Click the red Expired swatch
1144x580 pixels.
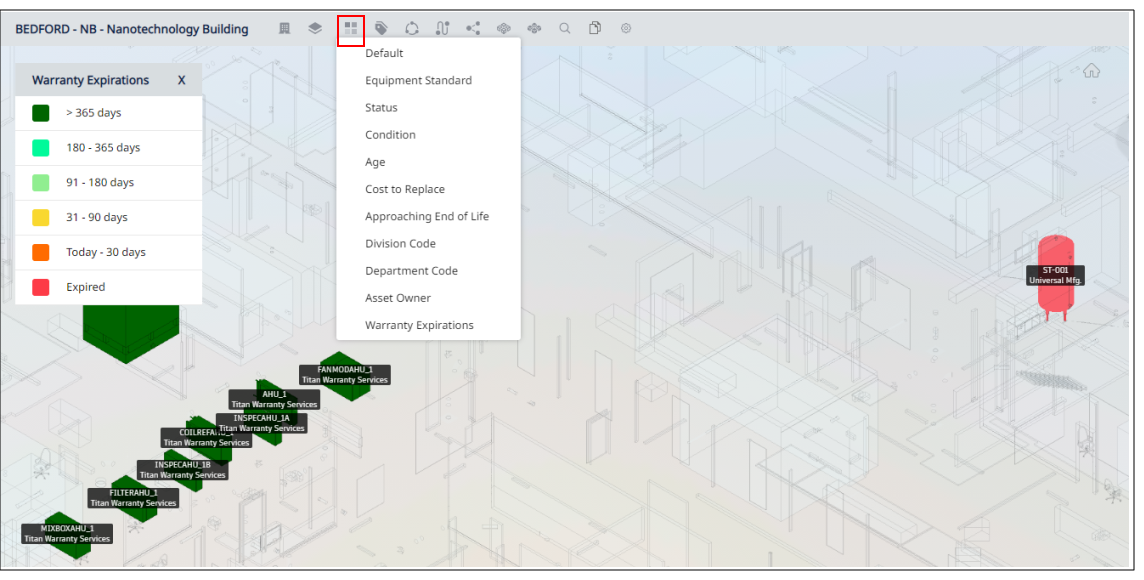(41, 287)
